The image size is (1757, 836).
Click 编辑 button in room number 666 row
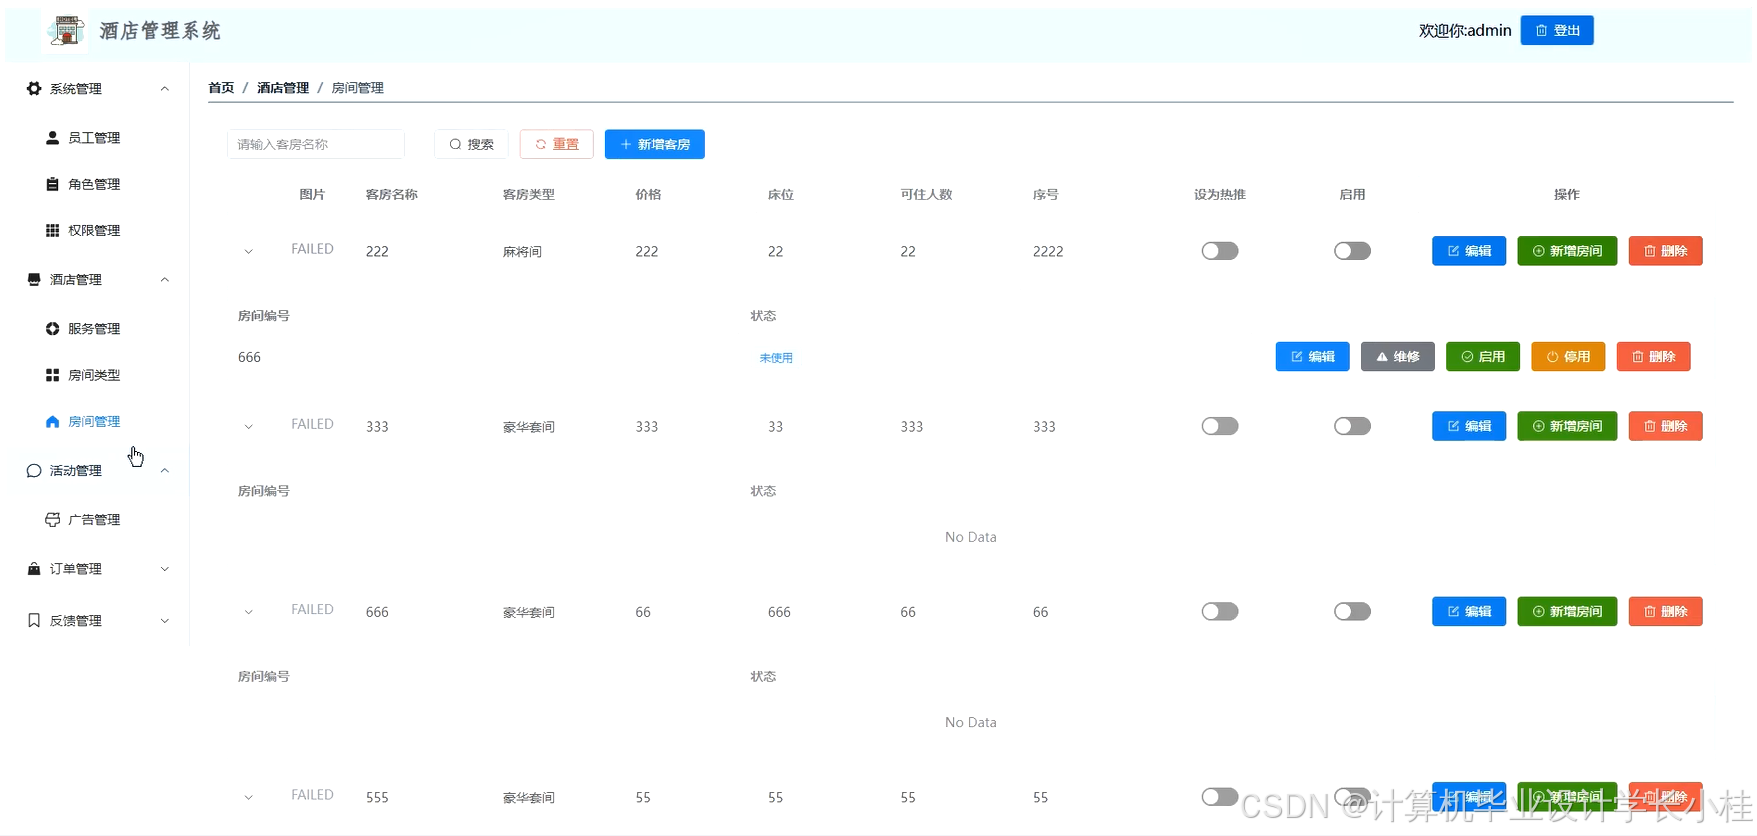(x=1313, y=357)
